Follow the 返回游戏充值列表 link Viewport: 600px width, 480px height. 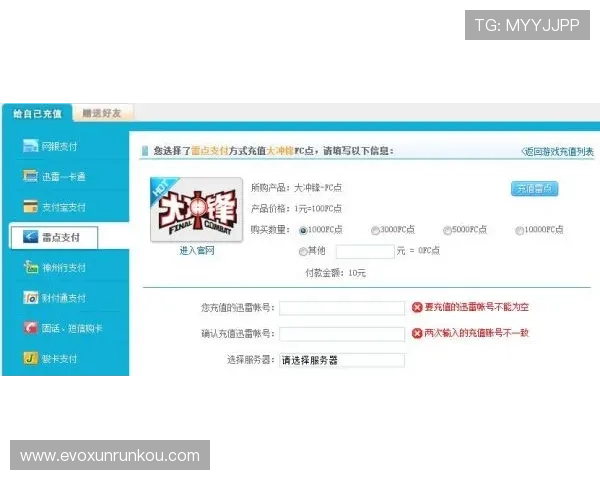coord(557,152)
